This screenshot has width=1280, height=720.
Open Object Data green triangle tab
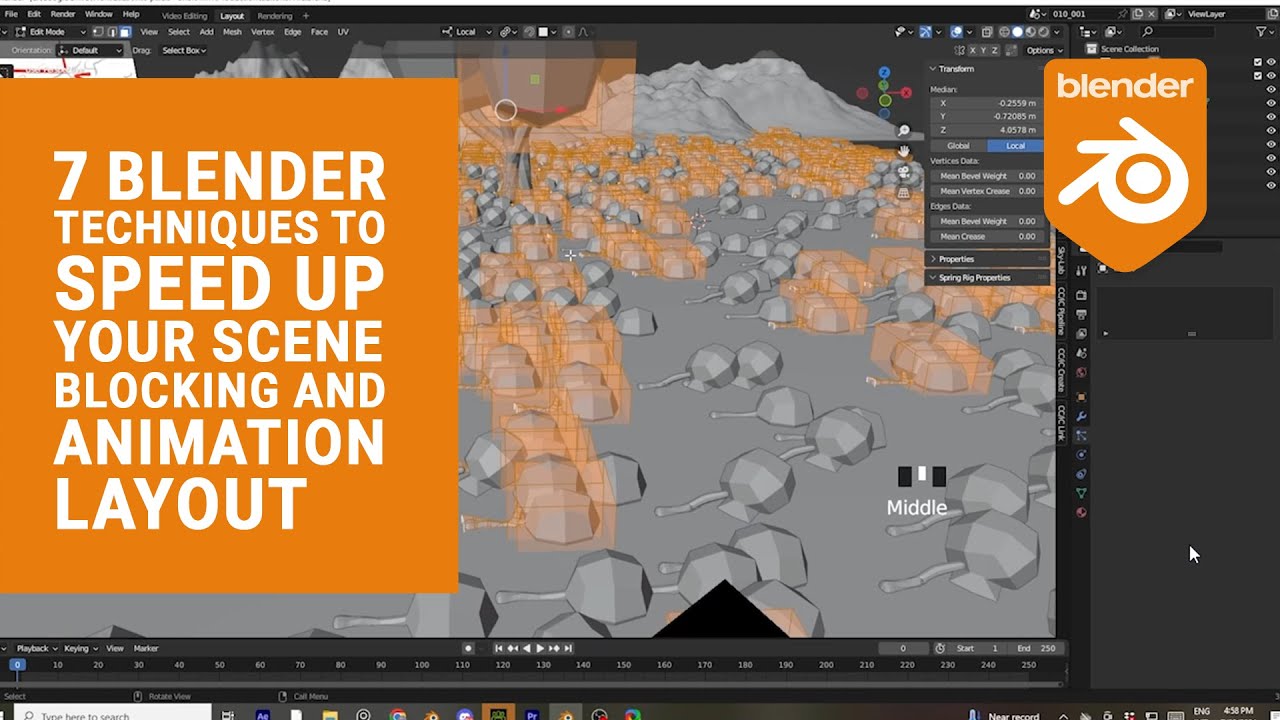[1081, 493]
